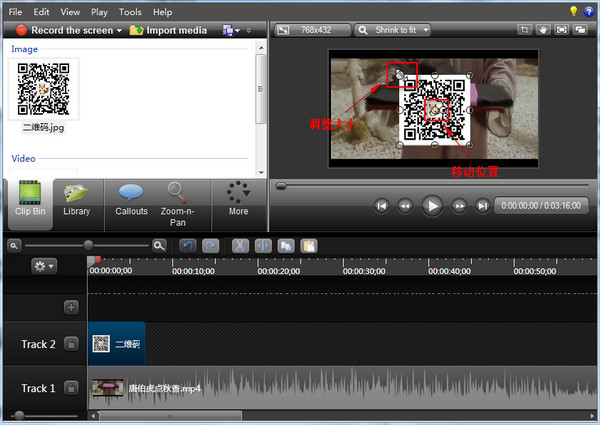Screen dimensions: 600x425
Task: Click the timeline scroll left arrow
Action: (93, 415)
